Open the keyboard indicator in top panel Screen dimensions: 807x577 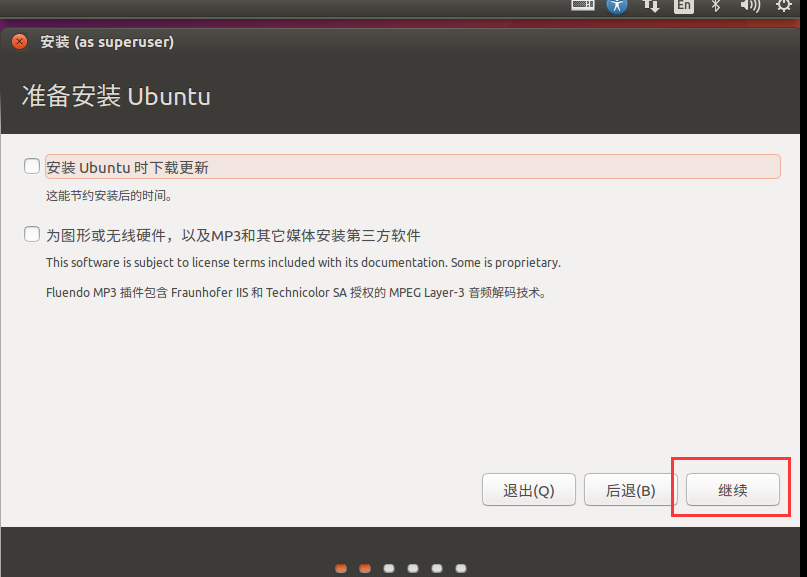[583, 5]
